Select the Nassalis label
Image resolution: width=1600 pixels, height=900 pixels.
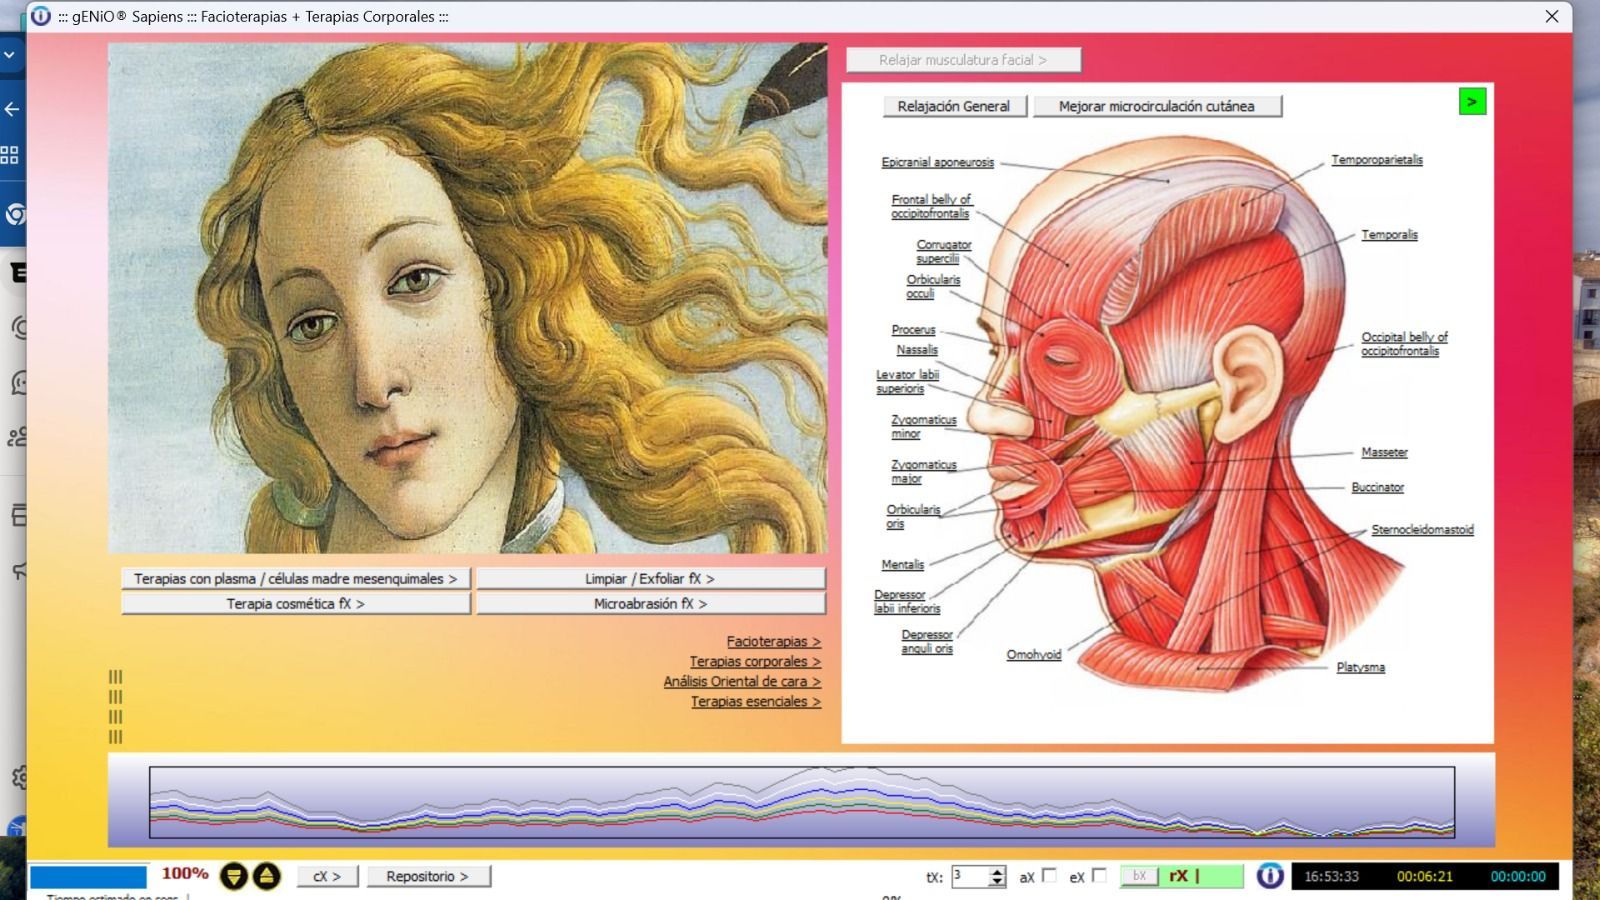pos(917,350)
